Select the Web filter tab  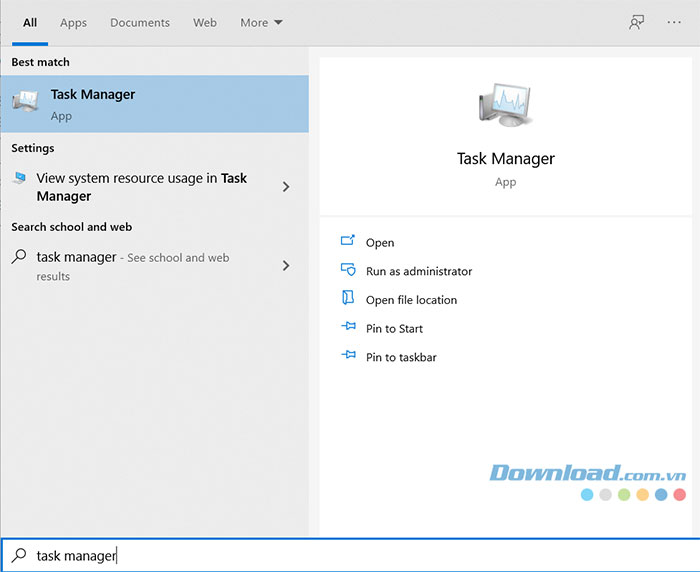pyautogui.click(x=205, y=22)
